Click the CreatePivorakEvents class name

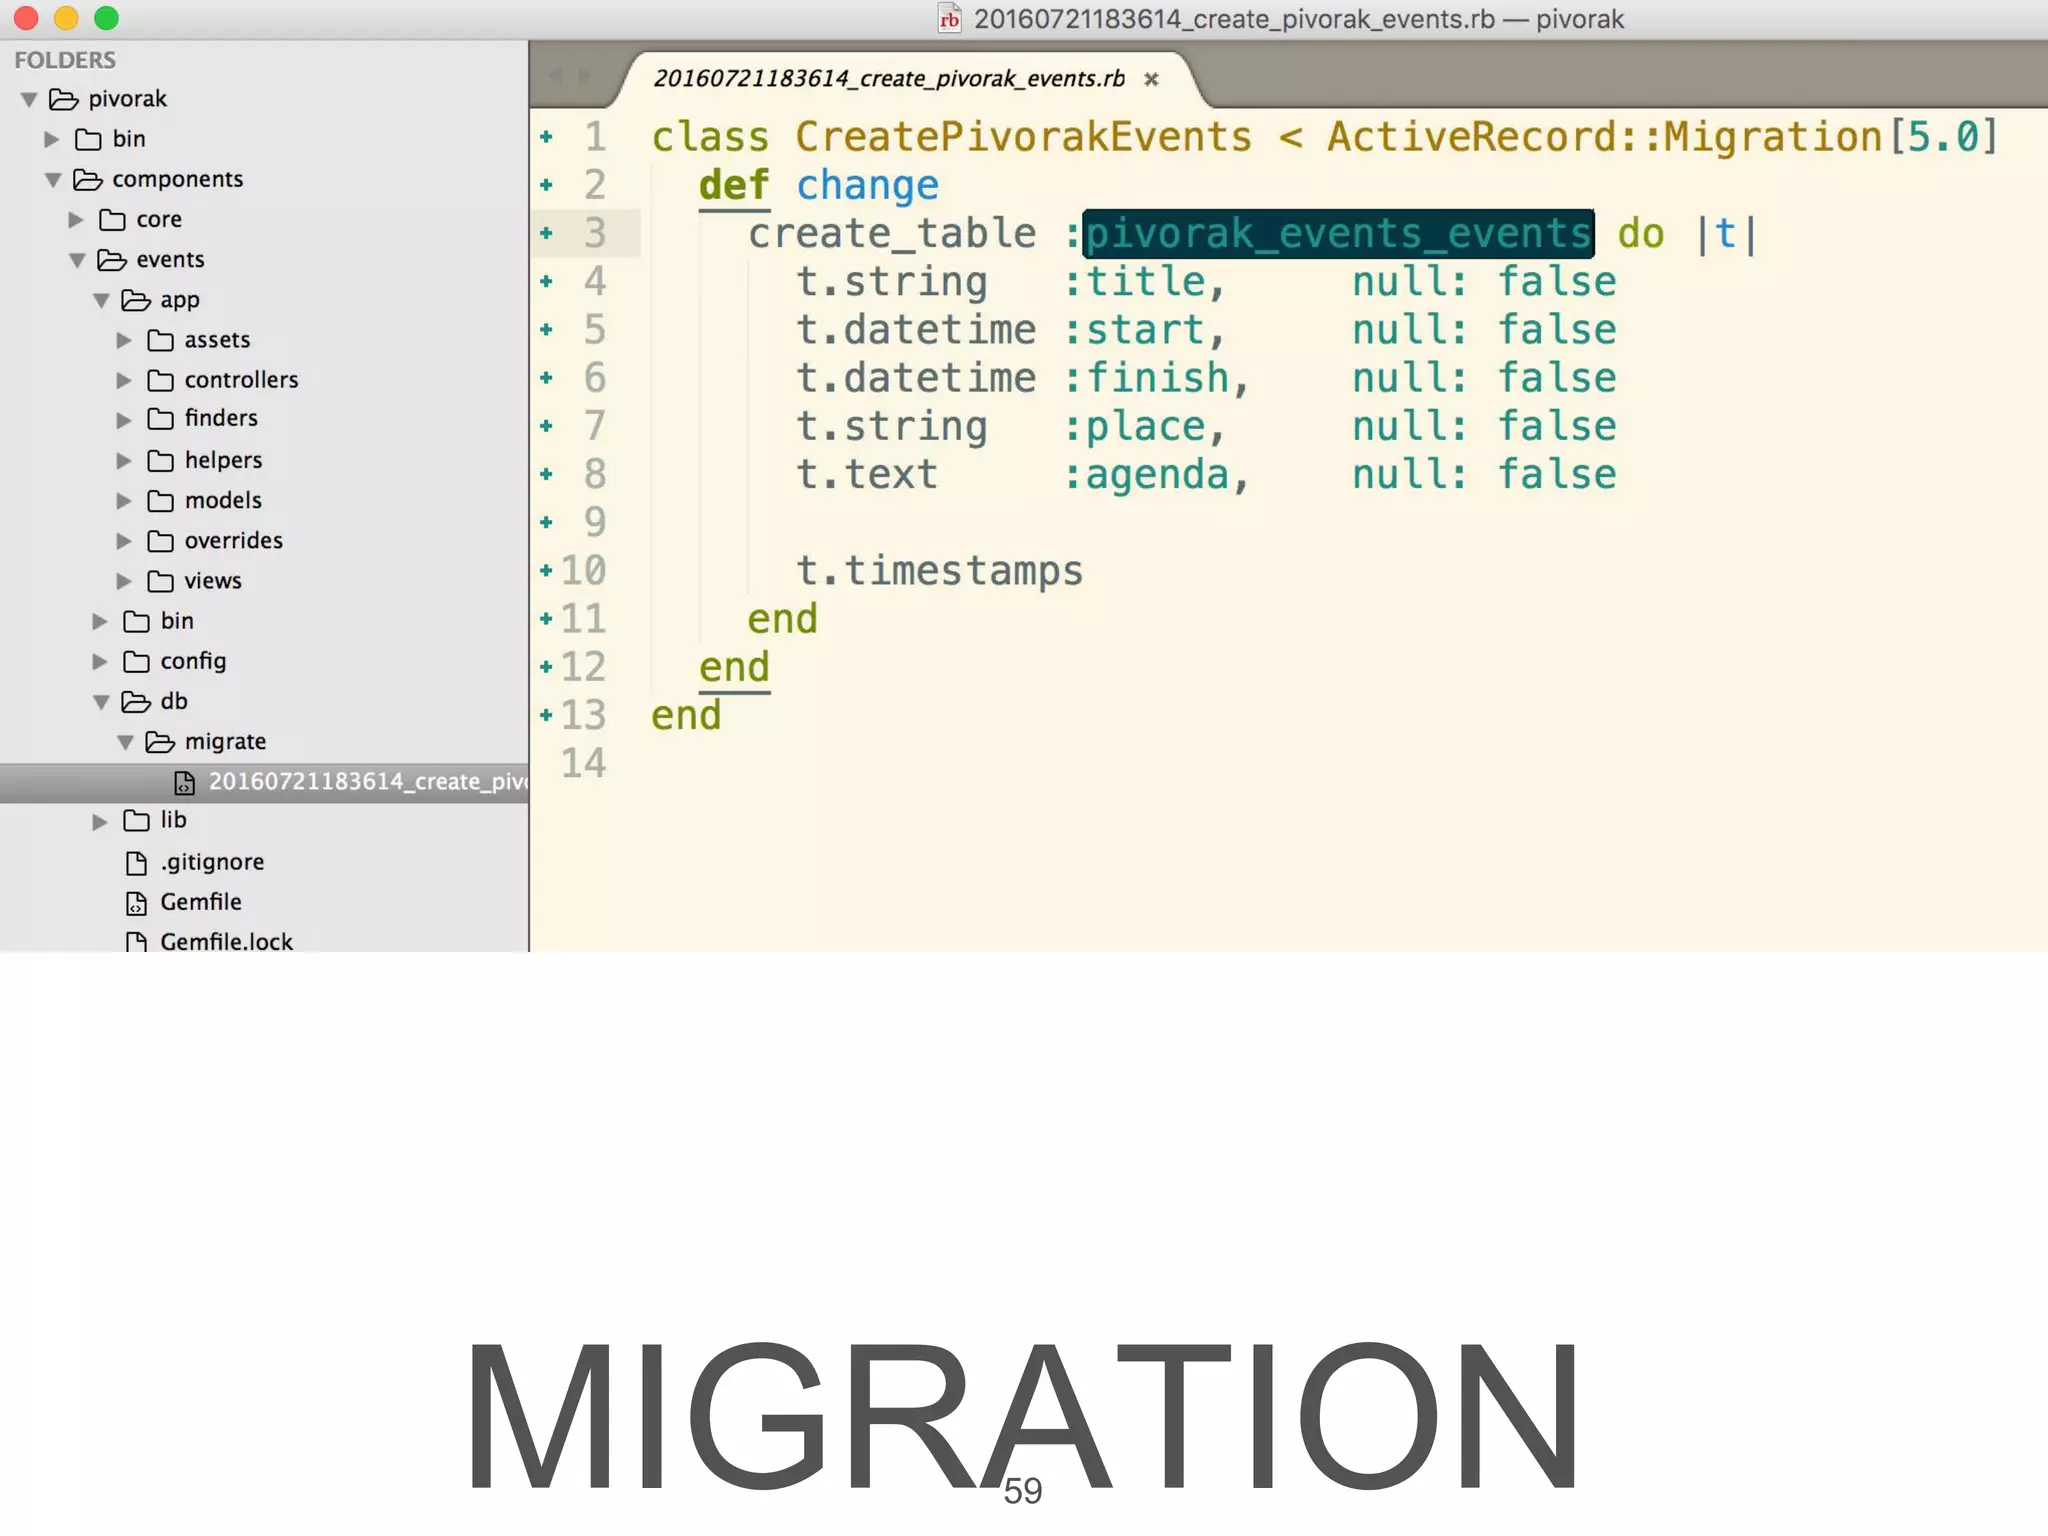point(1023,137)
